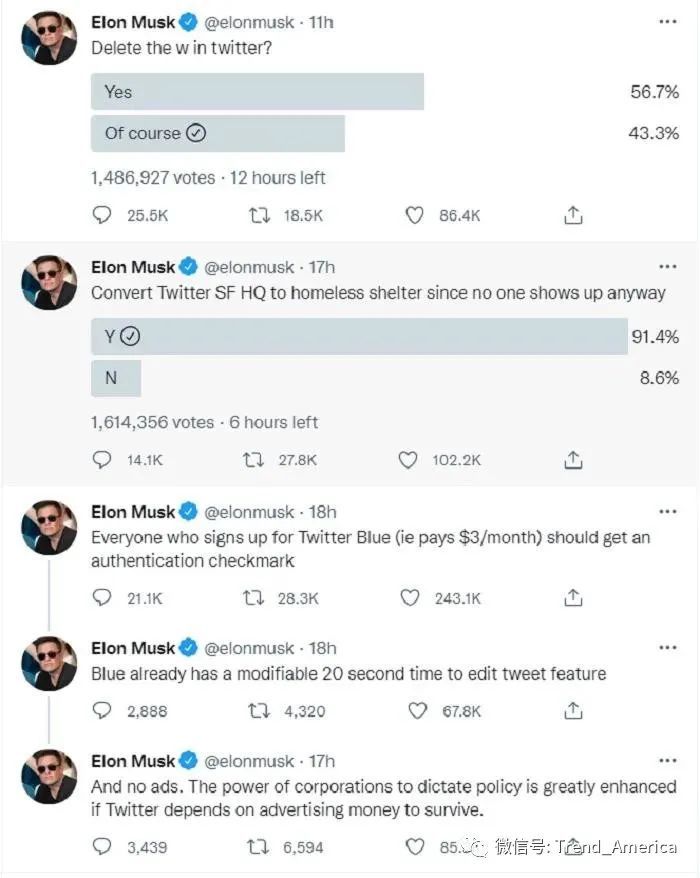Share the homeless shelter poll tweet

pos(573,460)
